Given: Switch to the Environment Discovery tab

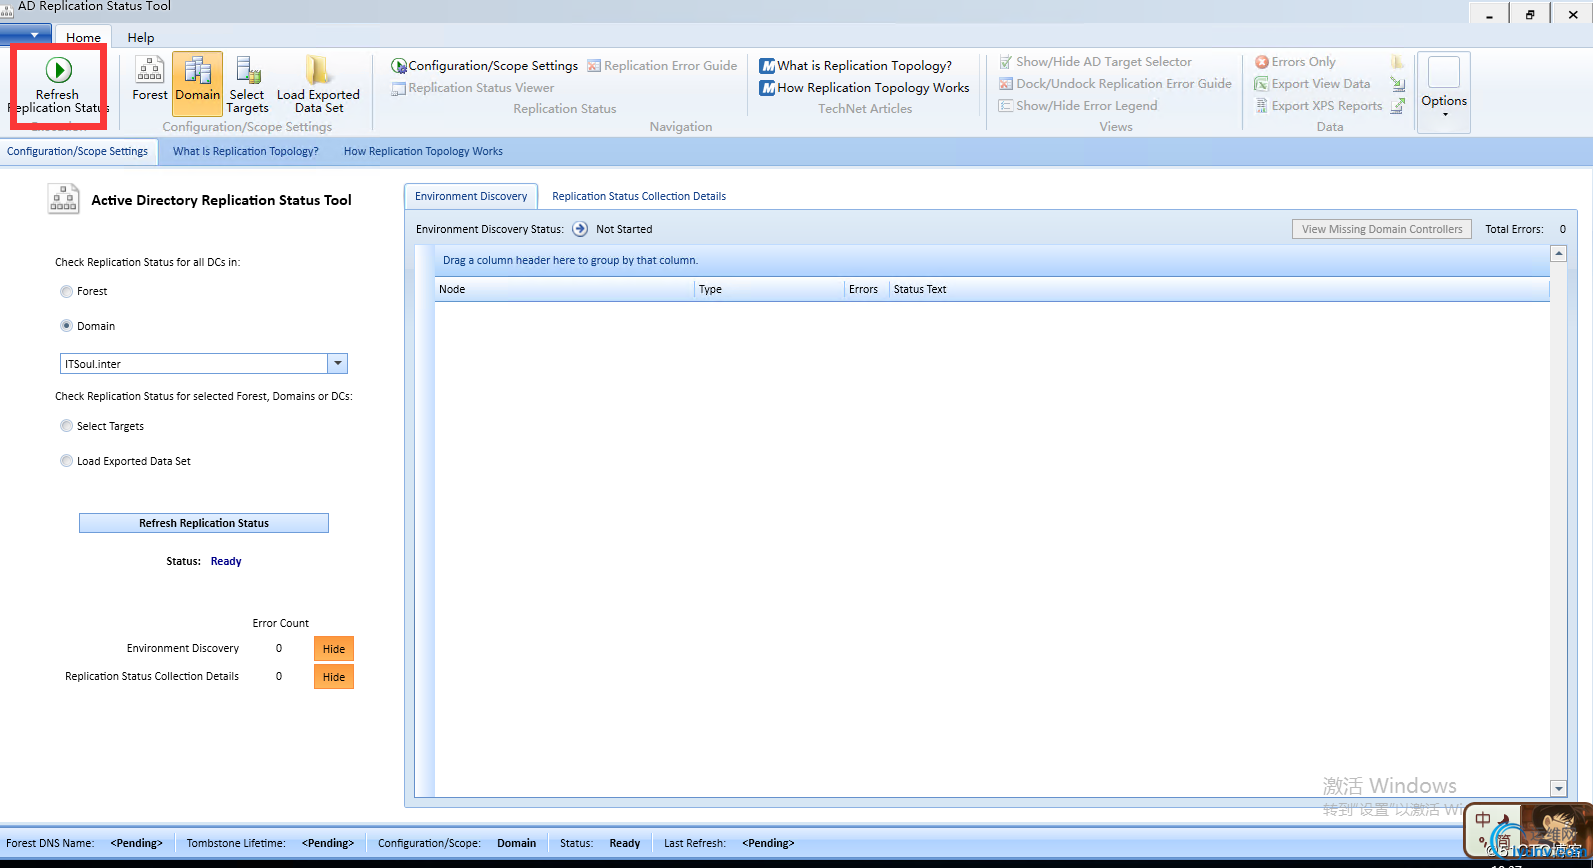Looking at the screenshot, I should point(471,196).
